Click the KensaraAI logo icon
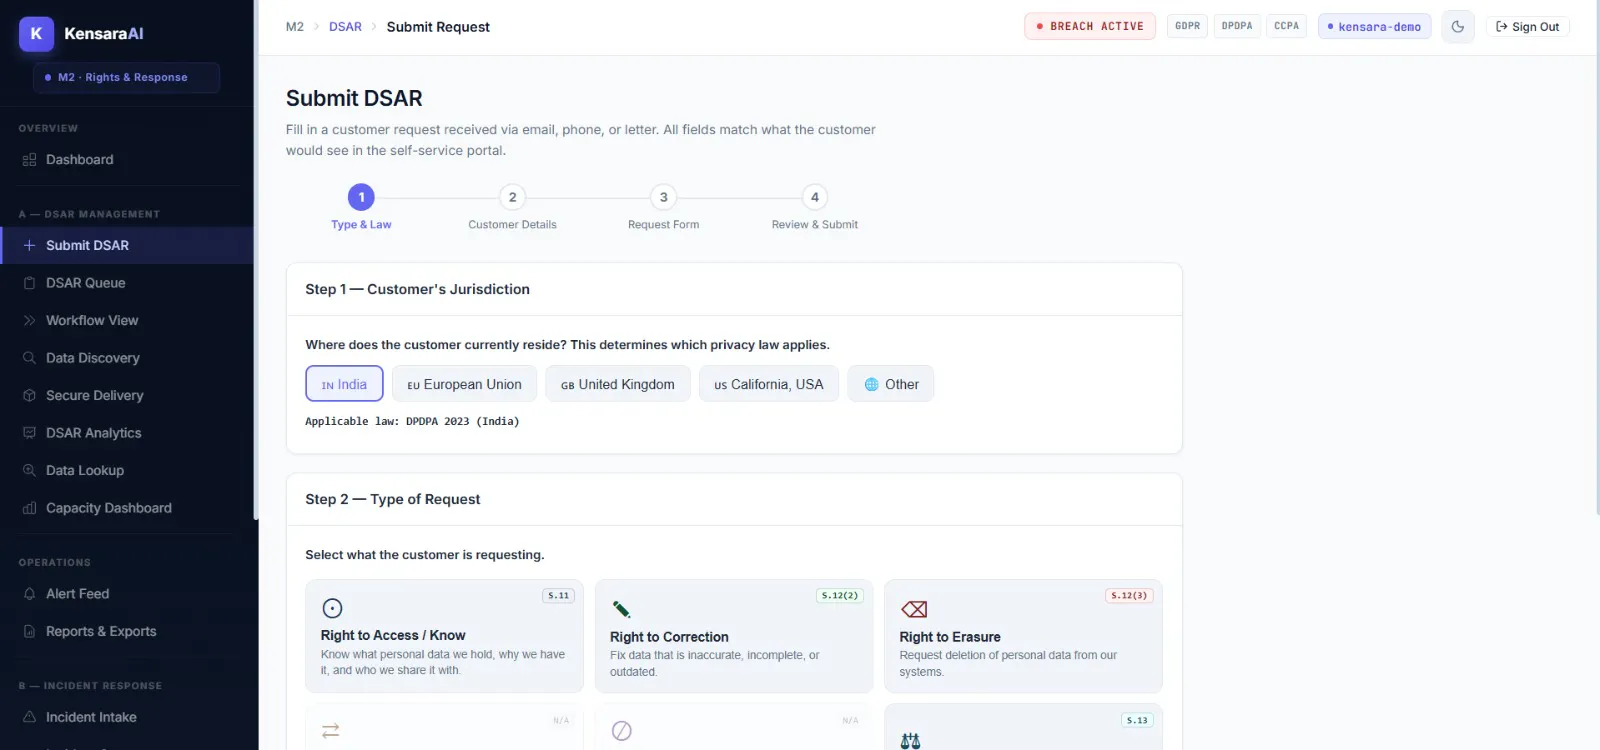The height and width of the screenshot is (750, 1600). coord(36,33)
